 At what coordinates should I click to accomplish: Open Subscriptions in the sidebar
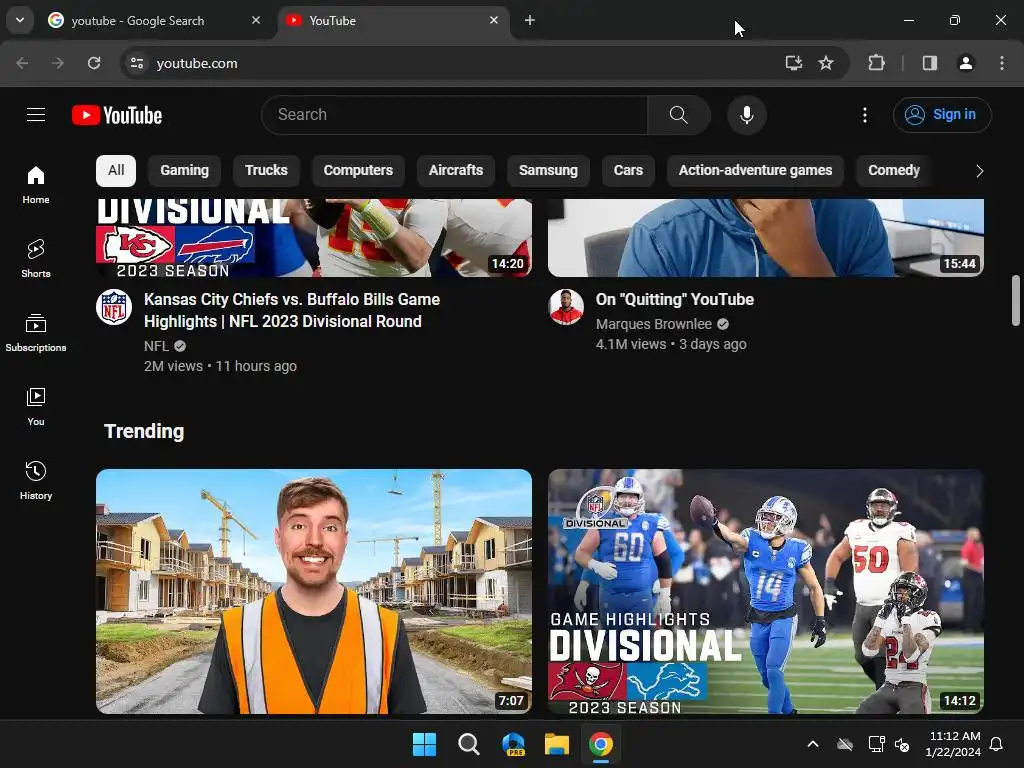36,332
